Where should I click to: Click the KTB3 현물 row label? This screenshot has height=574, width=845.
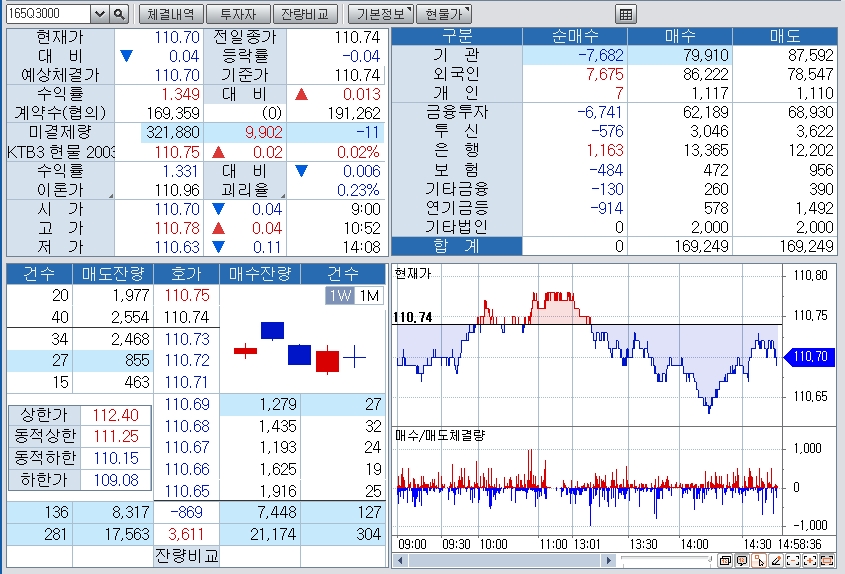tap(60, 152)
